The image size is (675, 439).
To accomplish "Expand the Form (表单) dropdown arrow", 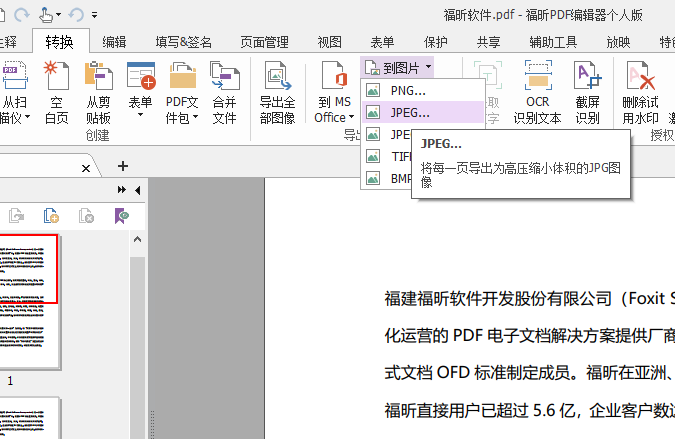I will click(140, 115).
